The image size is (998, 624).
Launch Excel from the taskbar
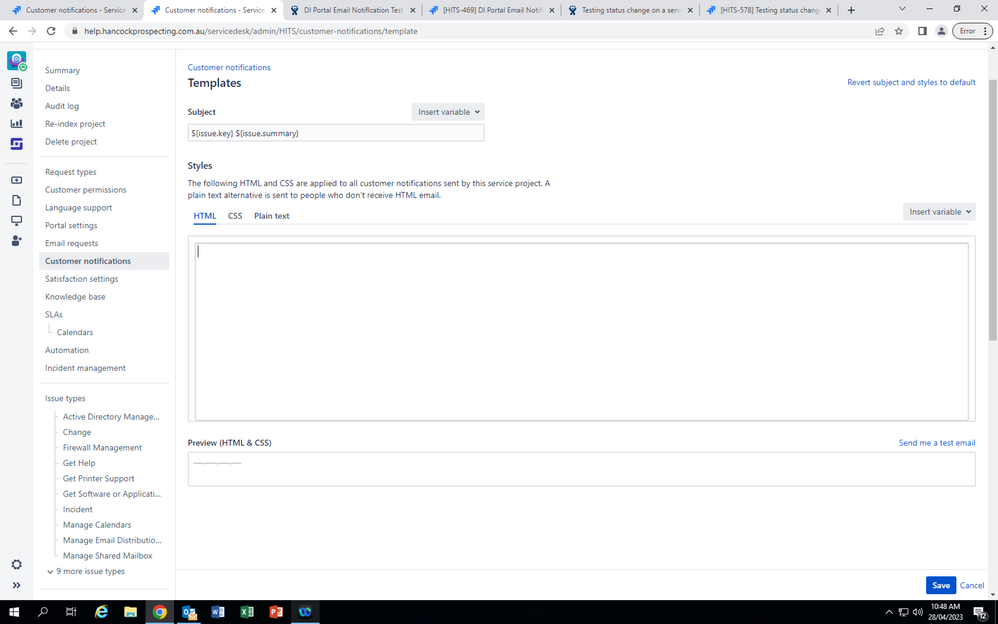[247, 611]
